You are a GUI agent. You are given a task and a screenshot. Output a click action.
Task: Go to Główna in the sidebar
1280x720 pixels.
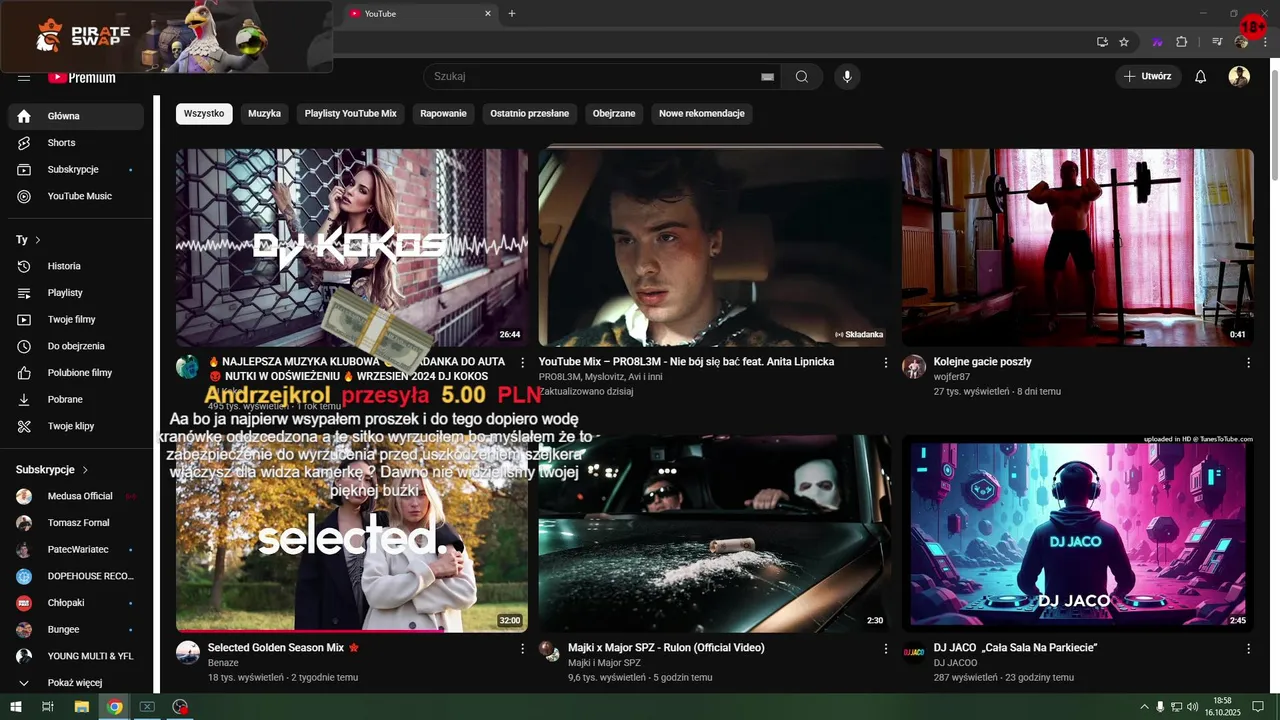(x=76, y=116)
